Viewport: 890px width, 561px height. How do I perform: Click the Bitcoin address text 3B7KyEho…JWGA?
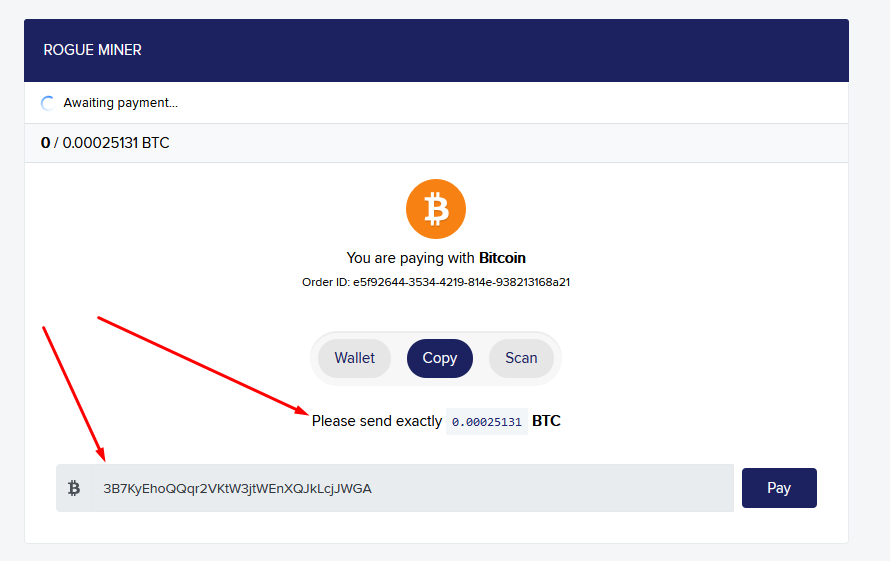click(x=237, y=489)
